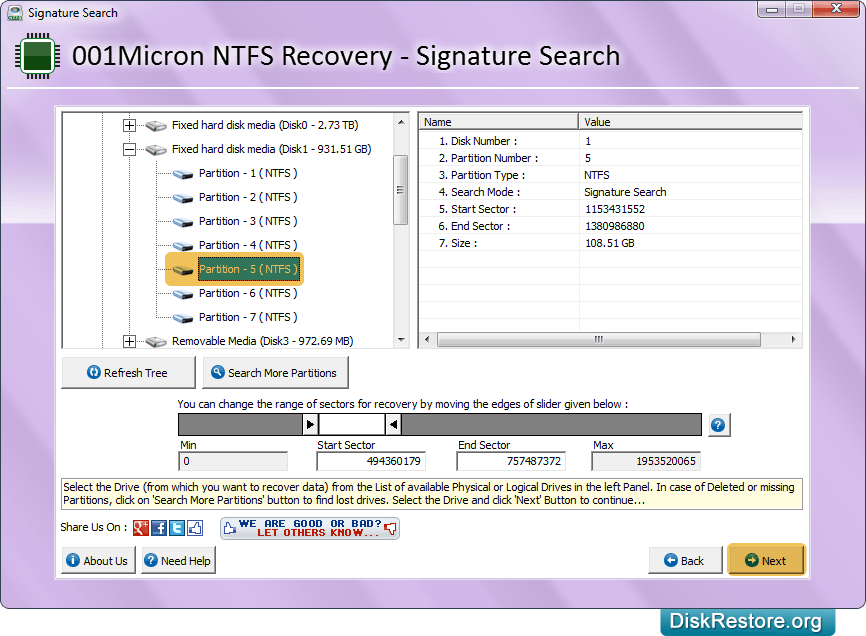866x636 pixels.
Task: Click the Size value 108.51 GB
Action: click(x=610, y=243)
